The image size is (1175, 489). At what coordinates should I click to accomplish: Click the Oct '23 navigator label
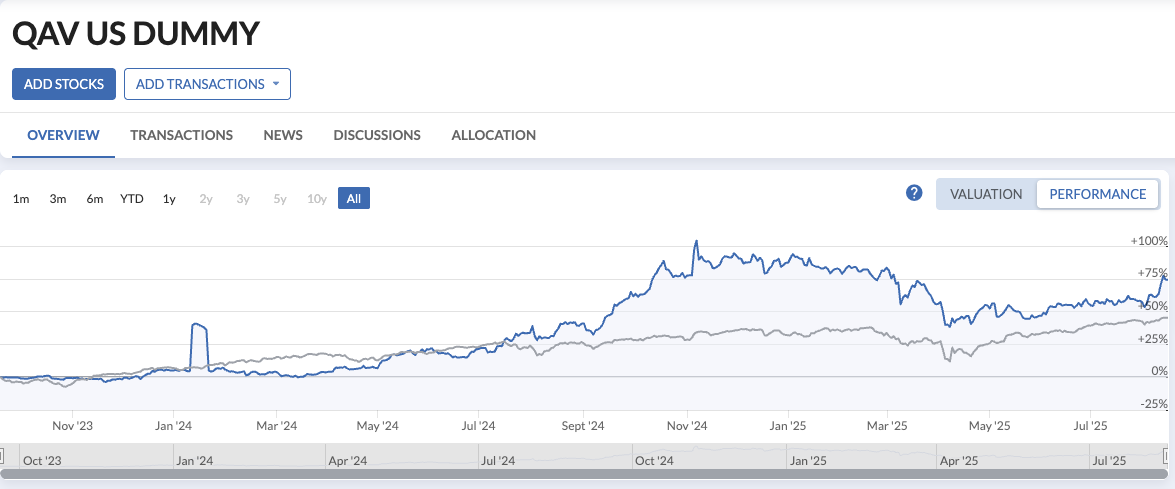point(43,461)
